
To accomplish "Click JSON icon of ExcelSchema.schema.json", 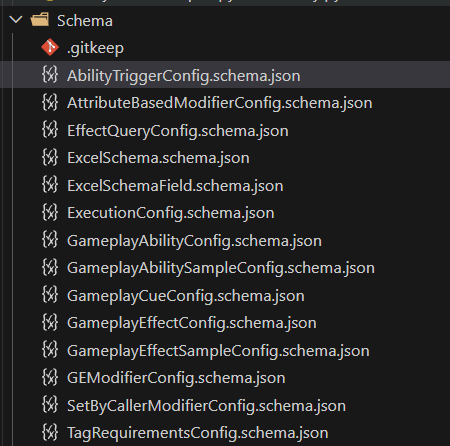I will [x=50, y=157].
